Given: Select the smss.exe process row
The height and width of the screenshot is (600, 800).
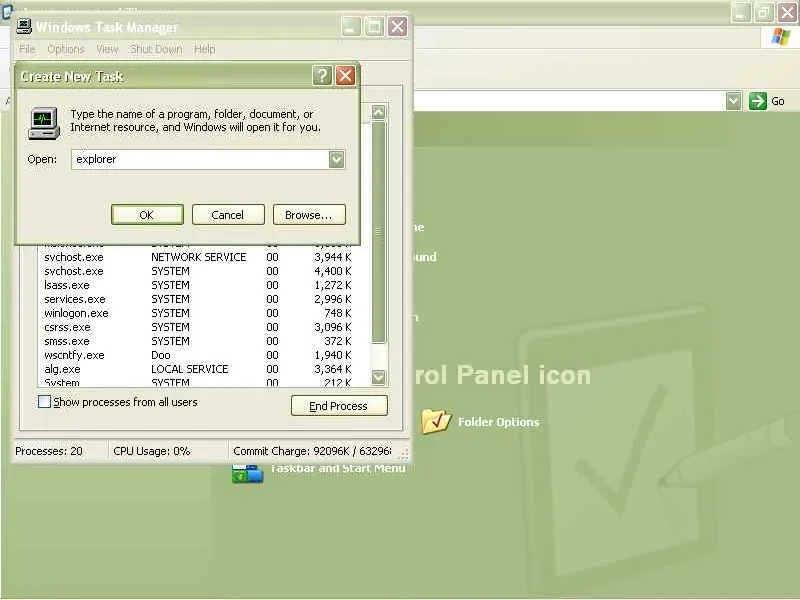Looking at the screenshot, I should tap(198, 341).
